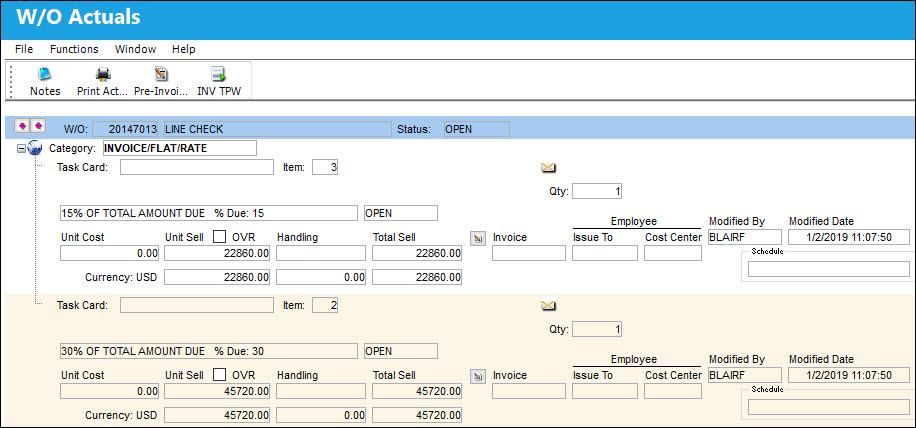Enable the OVR checkbox for Item 2

coord(219,374)
